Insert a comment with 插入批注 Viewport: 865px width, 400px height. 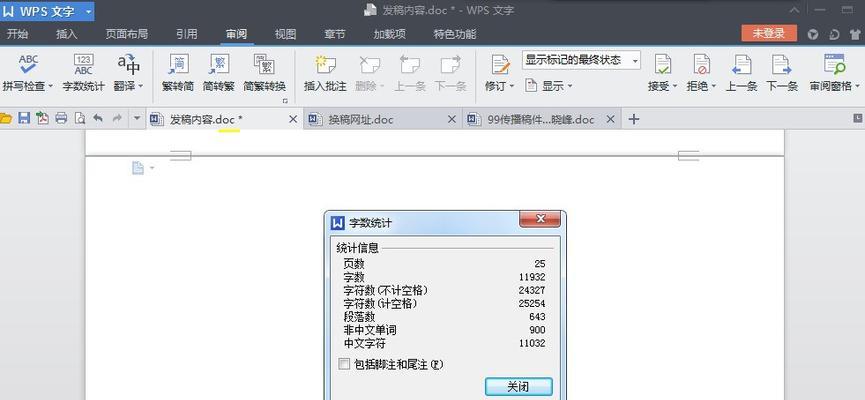click(x=325, y=73)
